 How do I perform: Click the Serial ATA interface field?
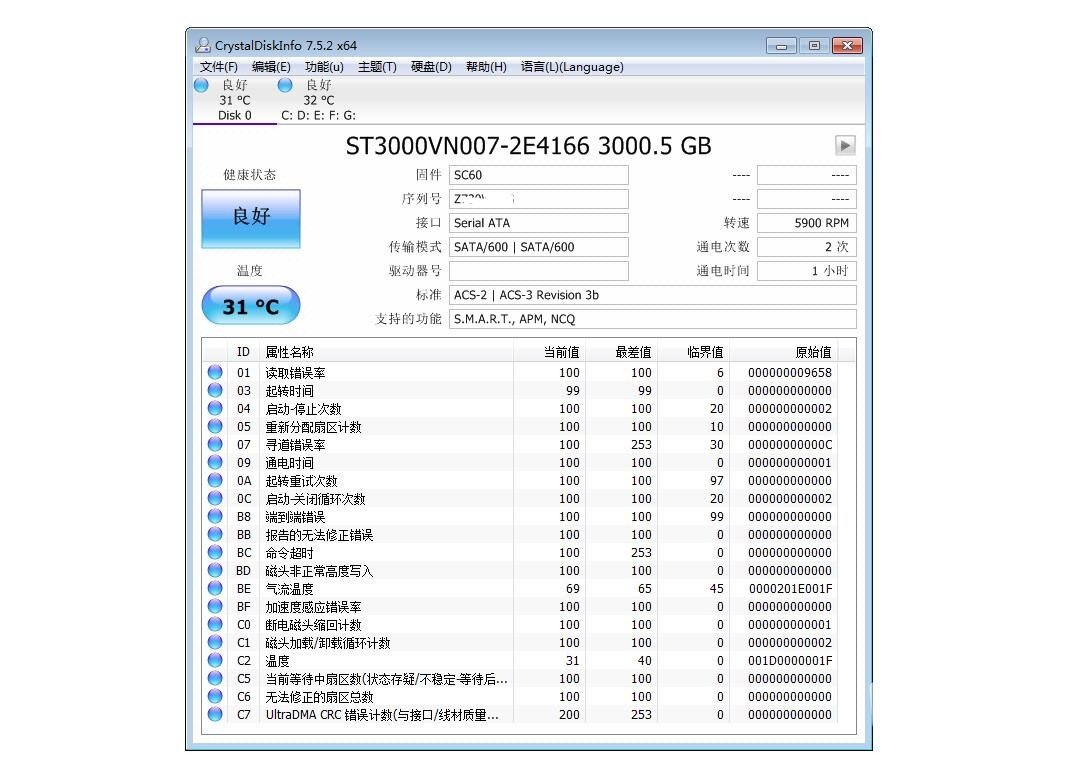click(x=539, y=223)
